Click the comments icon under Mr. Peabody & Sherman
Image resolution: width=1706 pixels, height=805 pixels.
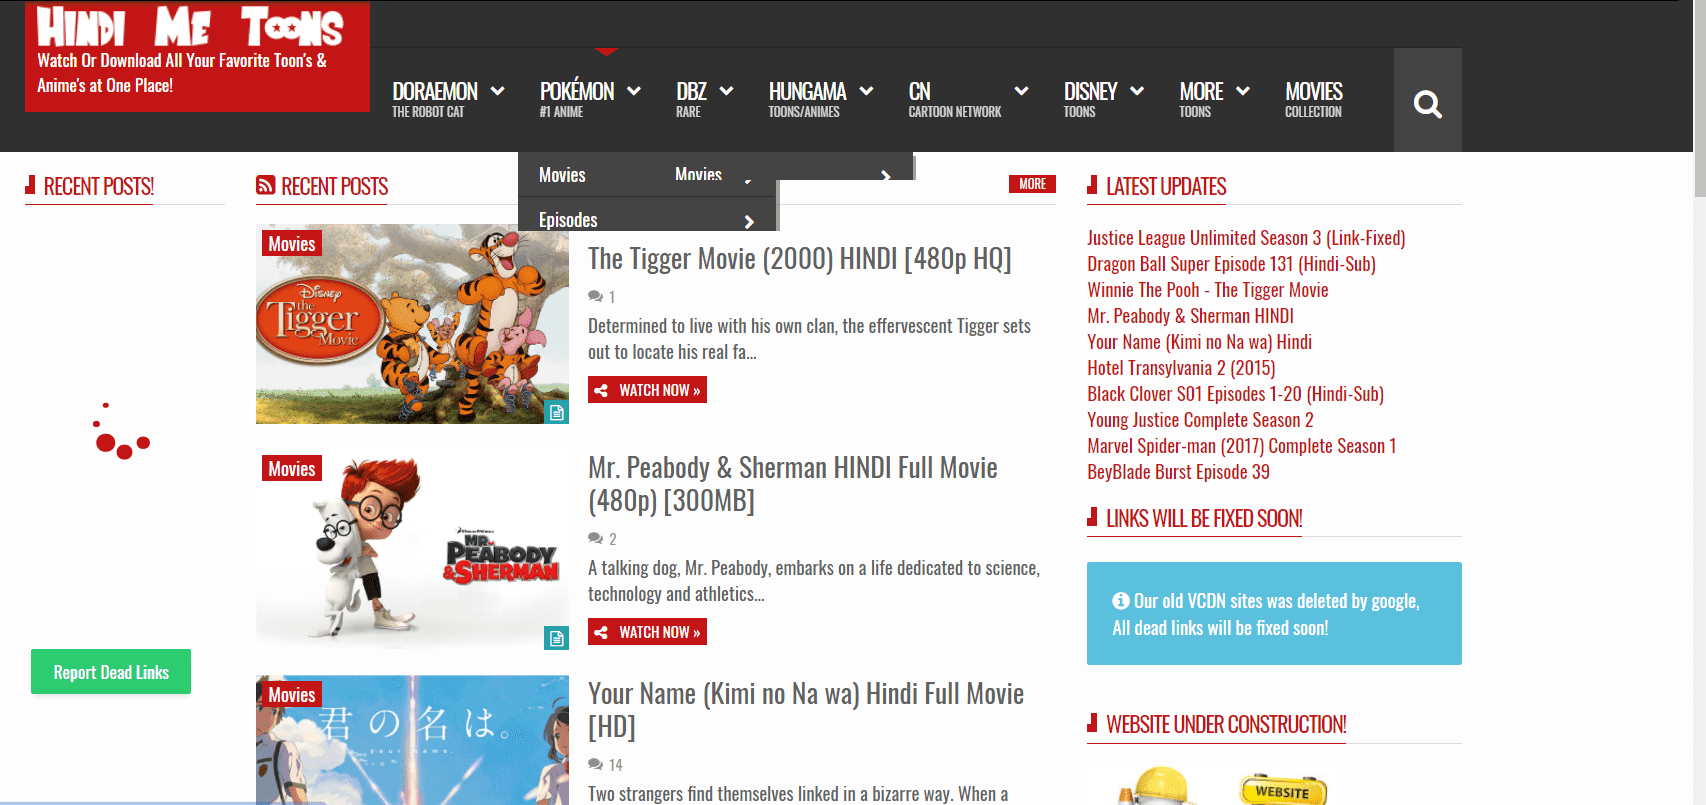(x=595, y=539)
